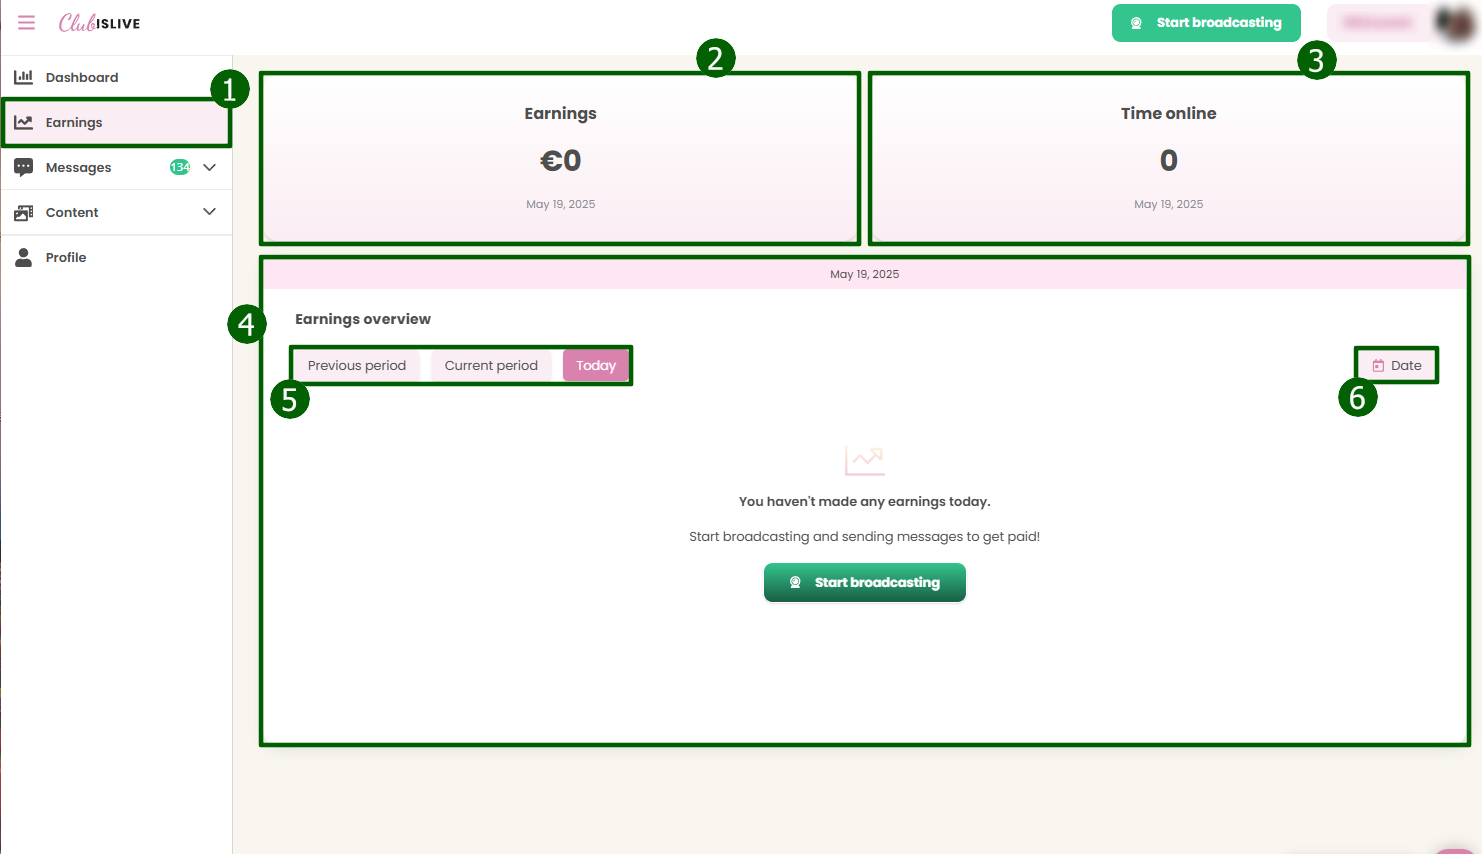Expand the Messages submenu chevron

(x=209, y=167)
